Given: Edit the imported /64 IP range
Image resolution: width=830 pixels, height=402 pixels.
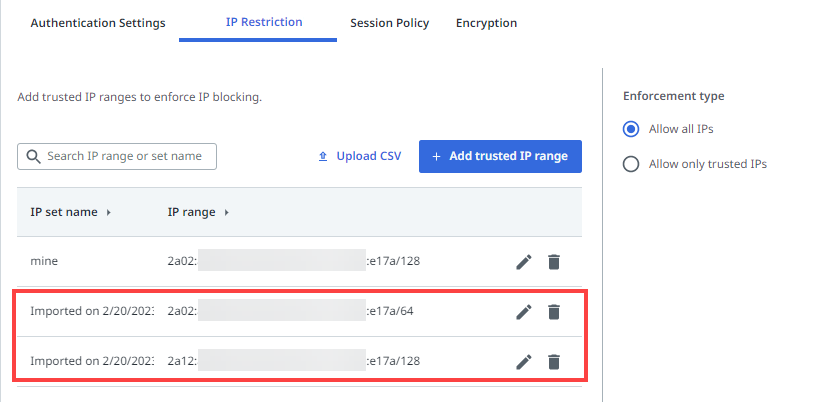Looking at the screenshot, I should [523, 312].
